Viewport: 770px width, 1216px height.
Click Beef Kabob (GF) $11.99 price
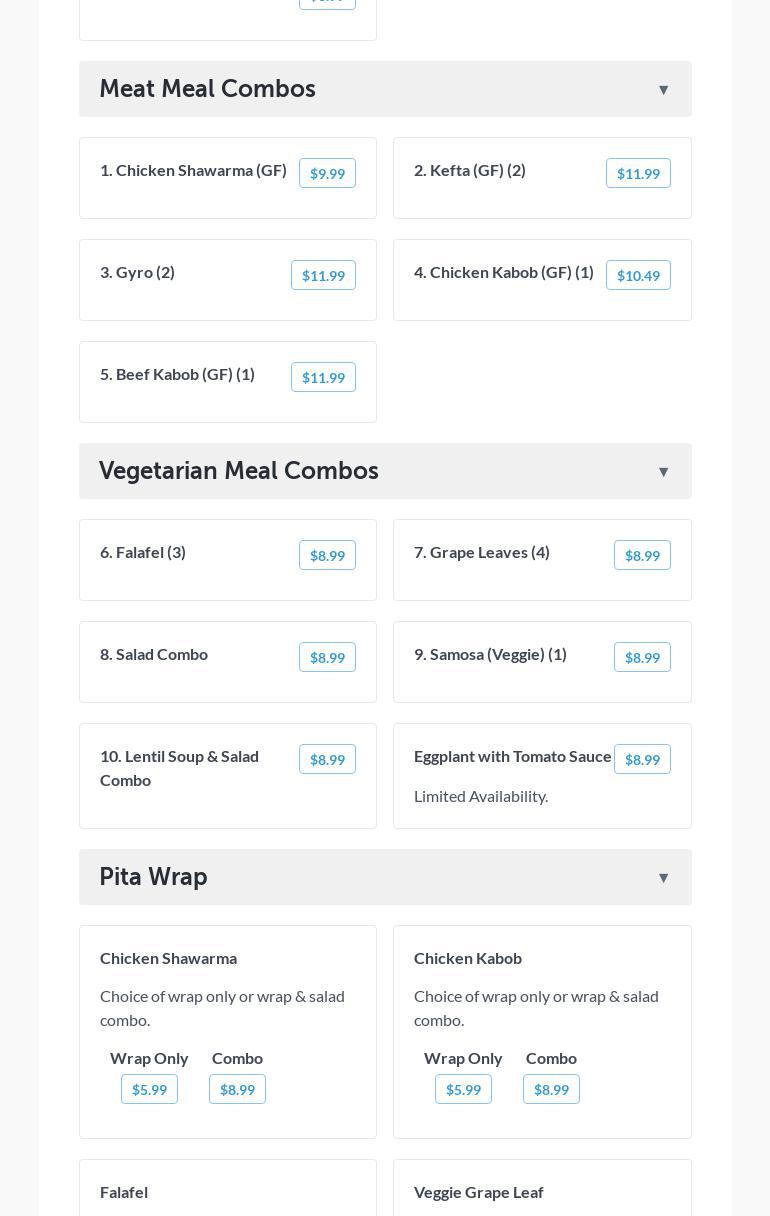[323, 377]
